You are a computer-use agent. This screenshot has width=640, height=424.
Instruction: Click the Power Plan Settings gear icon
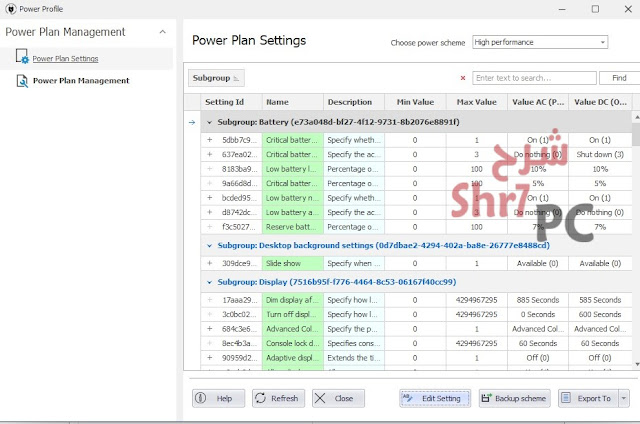click(22, 57)
